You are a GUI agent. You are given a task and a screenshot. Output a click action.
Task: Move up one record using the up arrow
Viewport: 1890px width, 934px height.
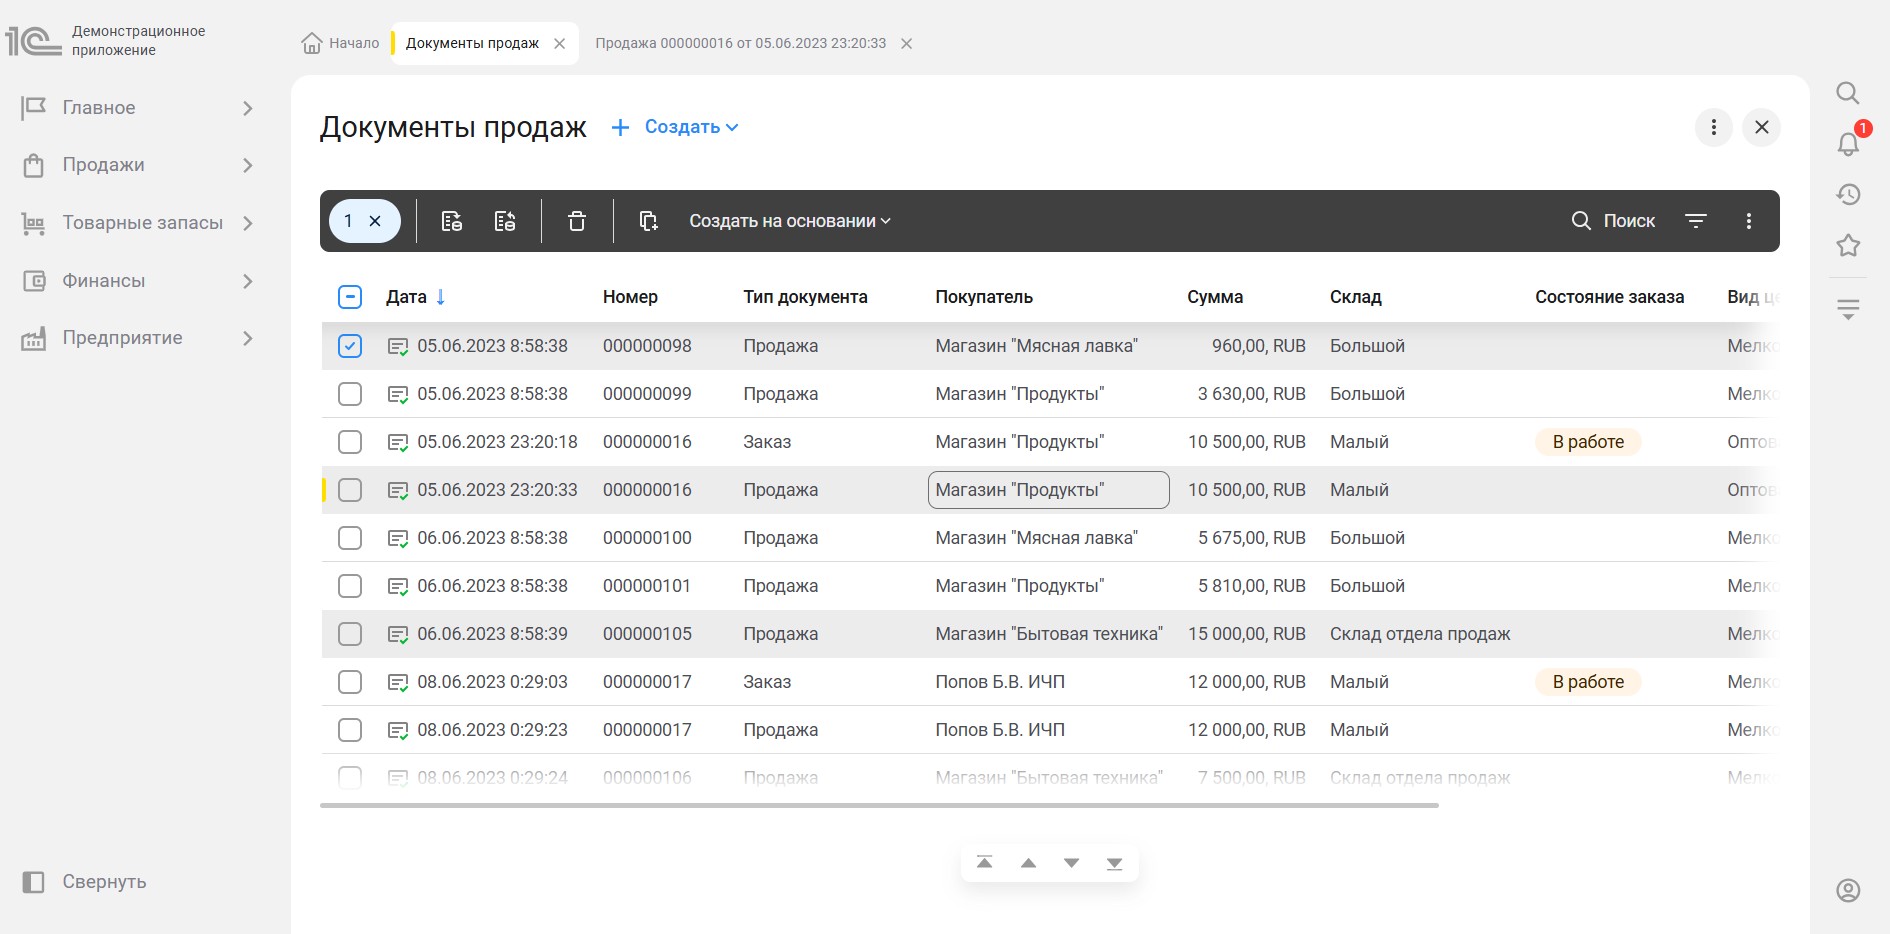(x=1028, y=863)
